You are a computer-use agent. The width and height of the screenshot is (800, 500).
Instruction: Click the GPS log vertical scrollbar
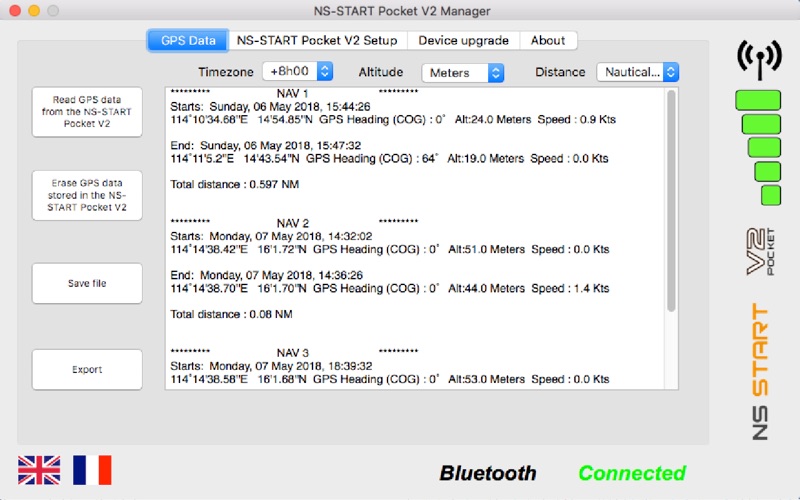click(x=671, y=201)
